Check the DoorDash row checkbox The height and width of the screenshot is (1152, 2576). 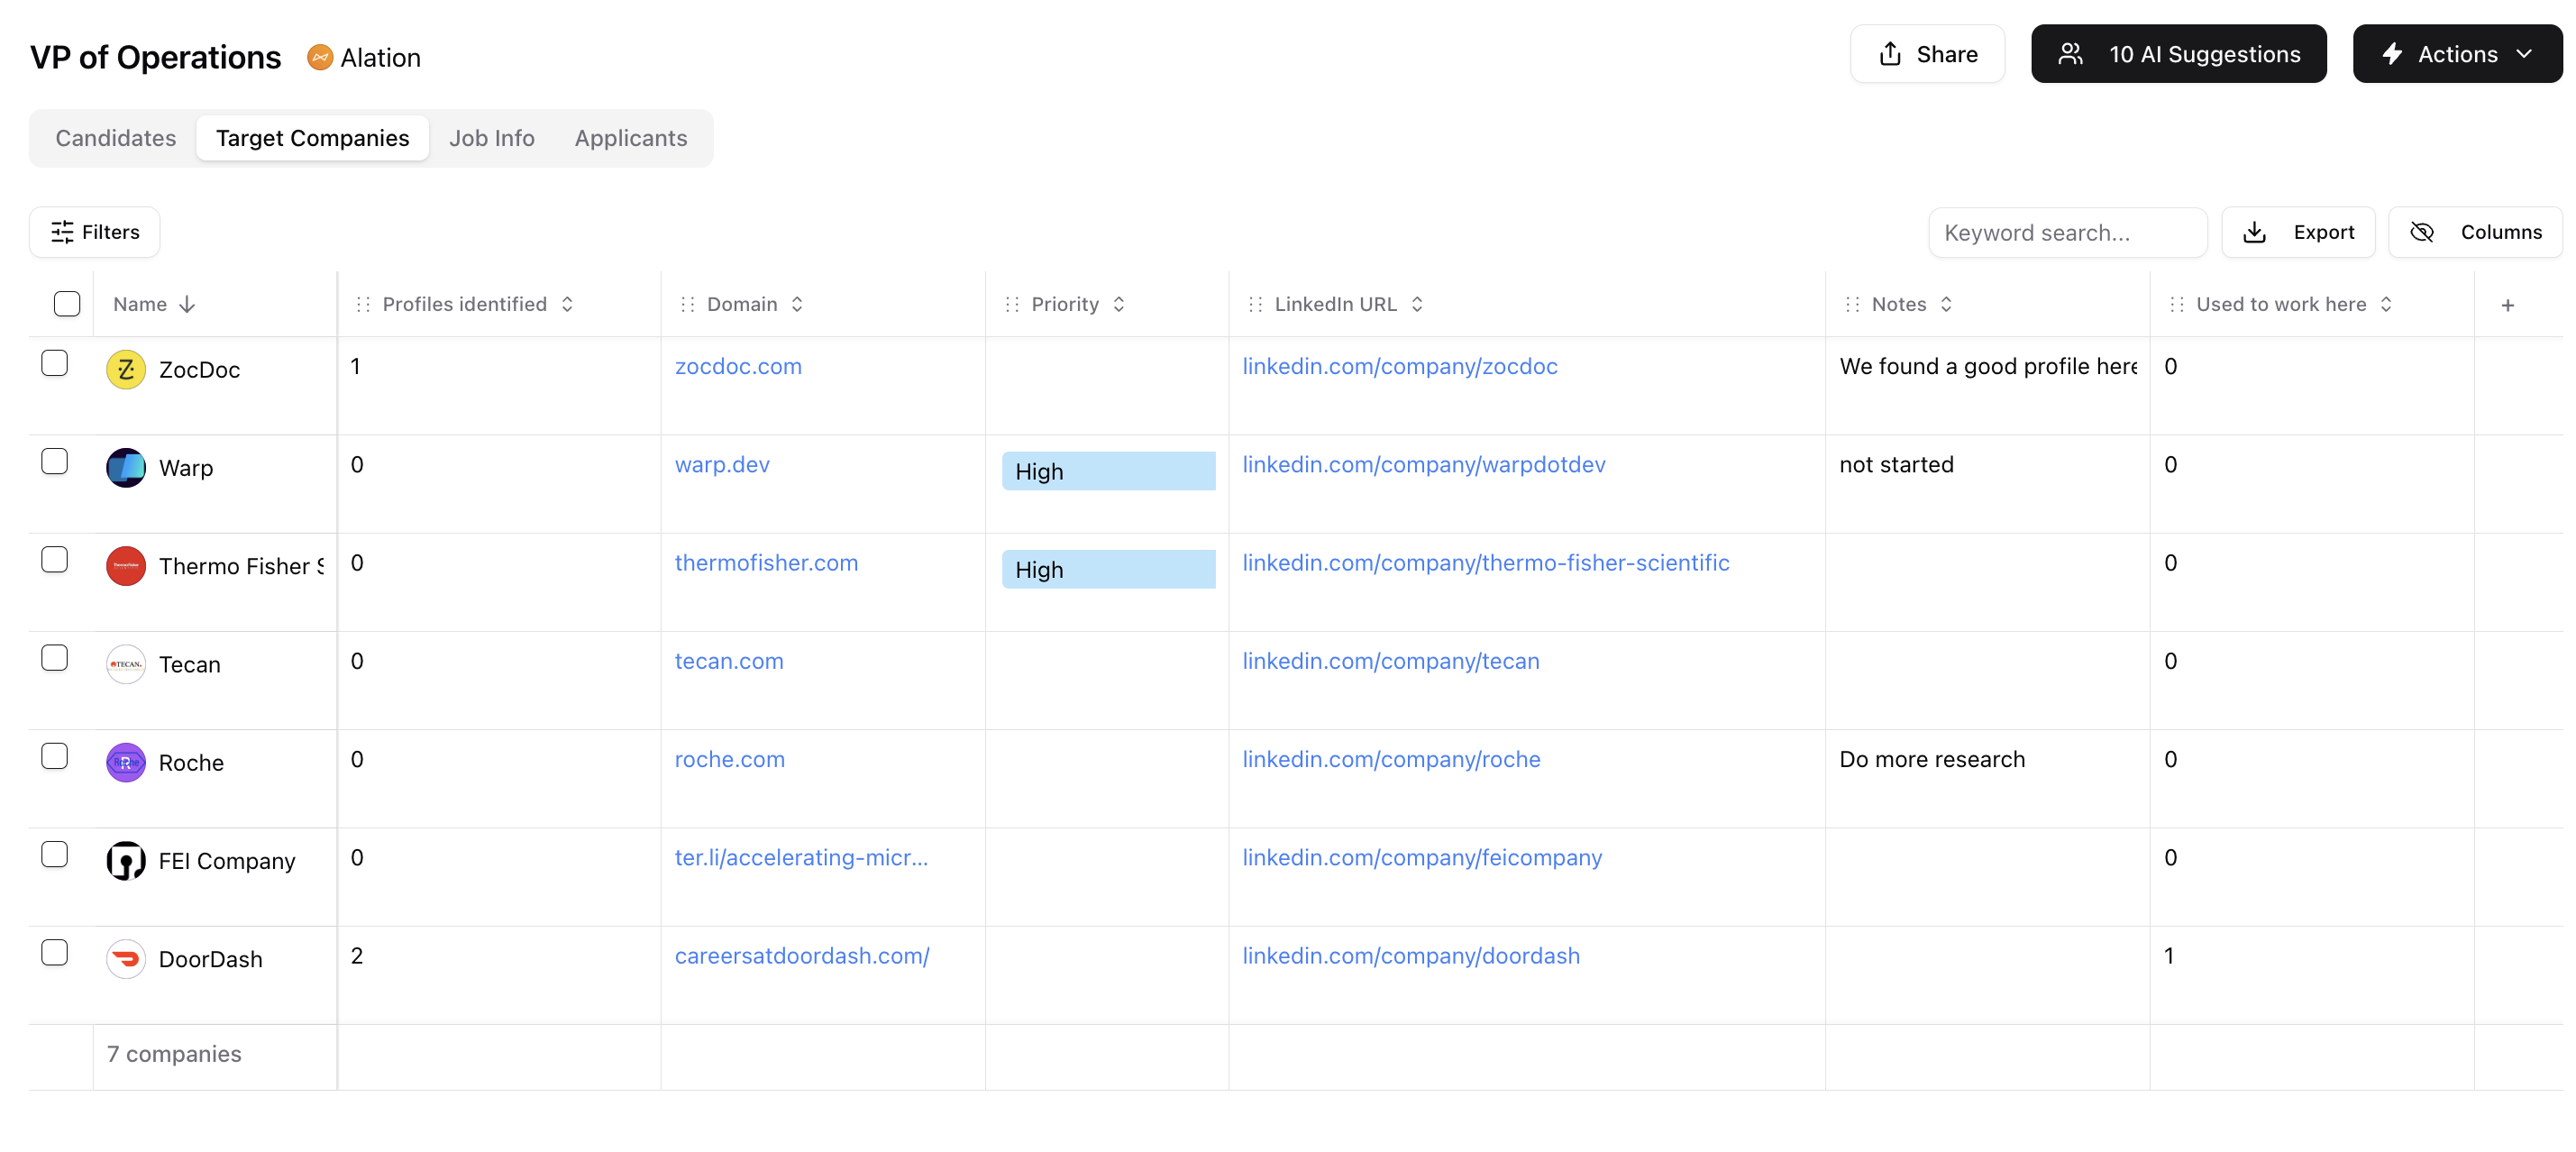click(55, 952)
